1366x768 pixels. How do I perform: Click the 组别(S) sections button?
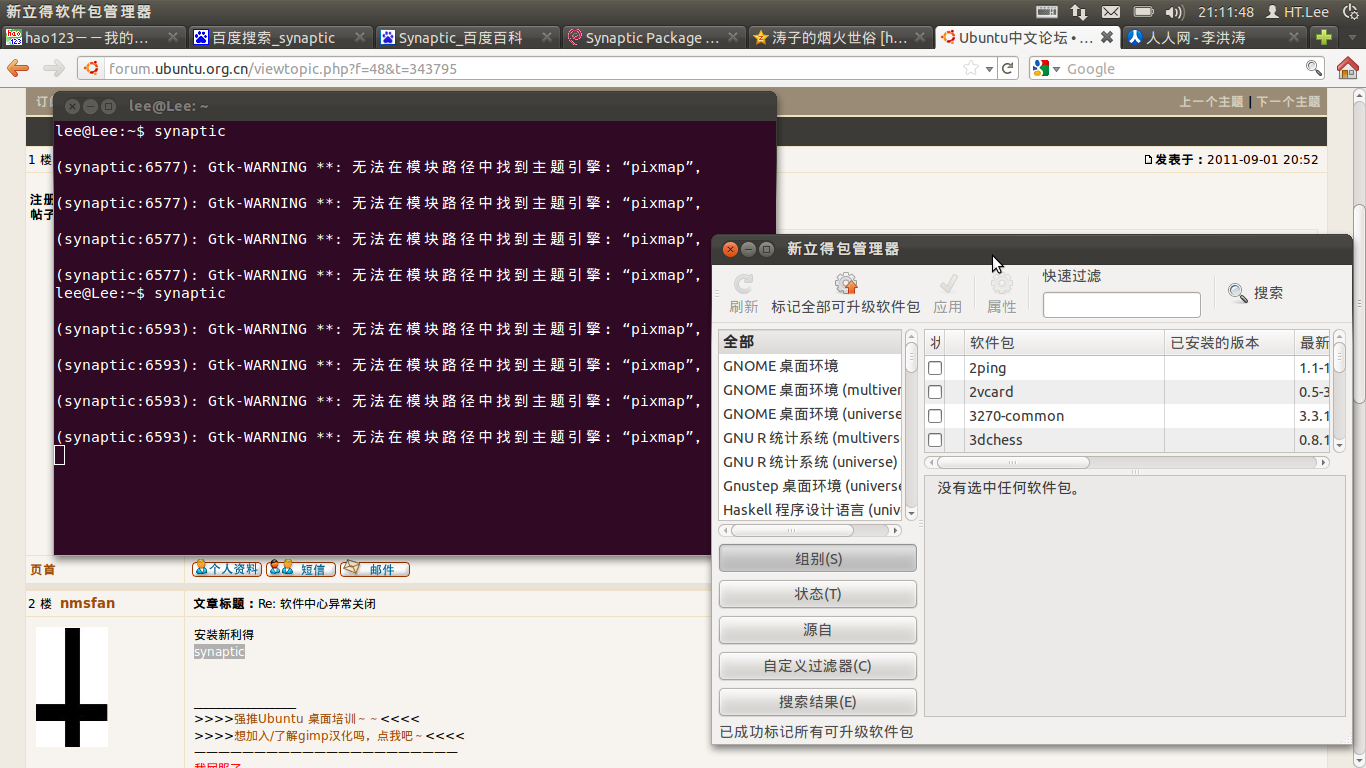point(817,558)
